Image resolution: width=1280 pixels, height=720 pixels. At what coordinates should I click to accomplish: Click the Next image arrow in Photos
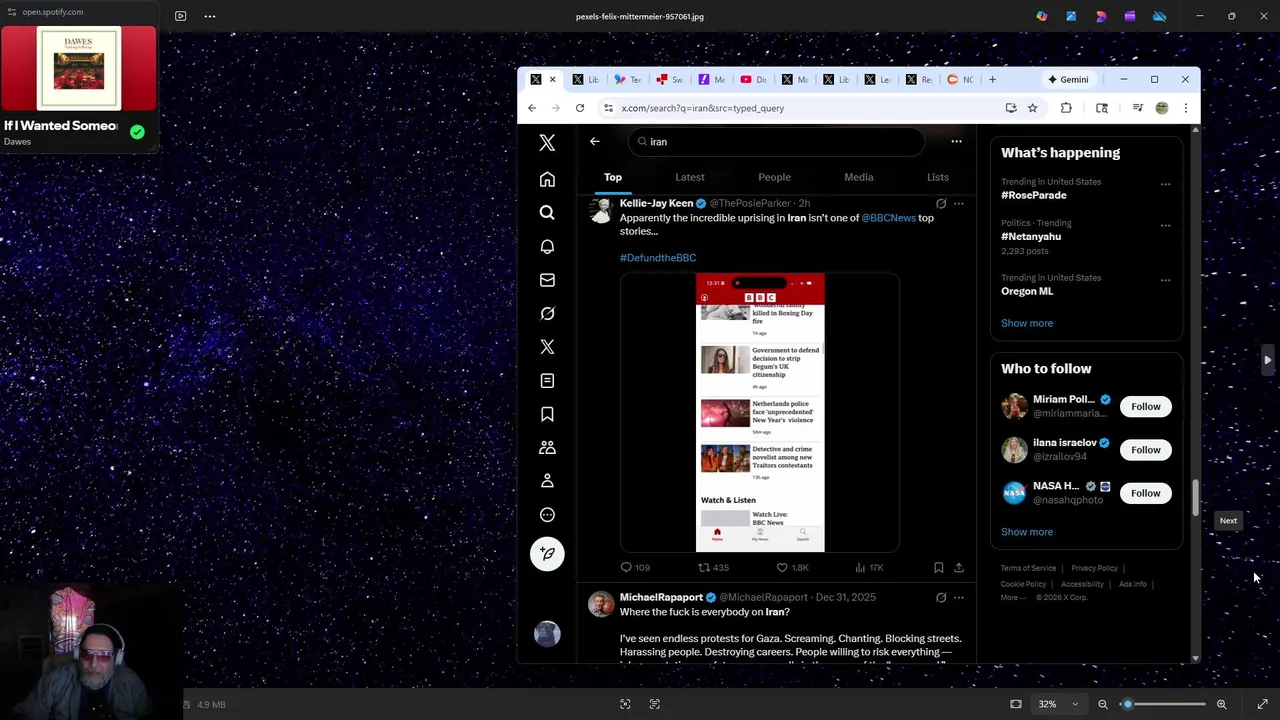click(x=1267, y=360)
